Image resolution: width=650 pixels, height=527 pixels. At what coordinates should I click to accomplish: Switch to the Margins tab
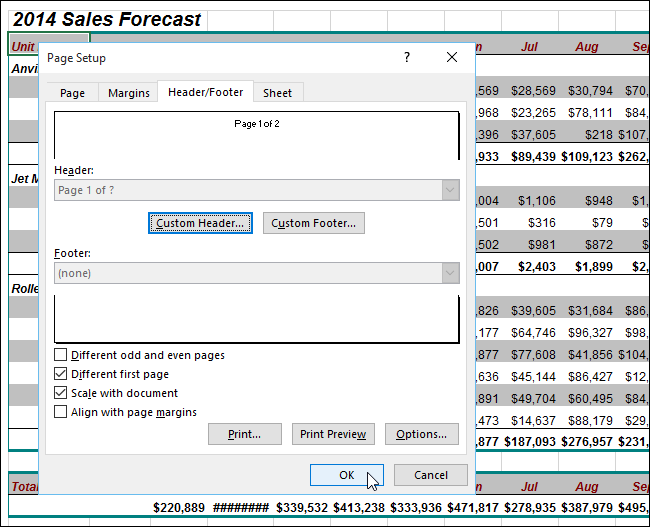pyautogui.click(x=129, y=92)
